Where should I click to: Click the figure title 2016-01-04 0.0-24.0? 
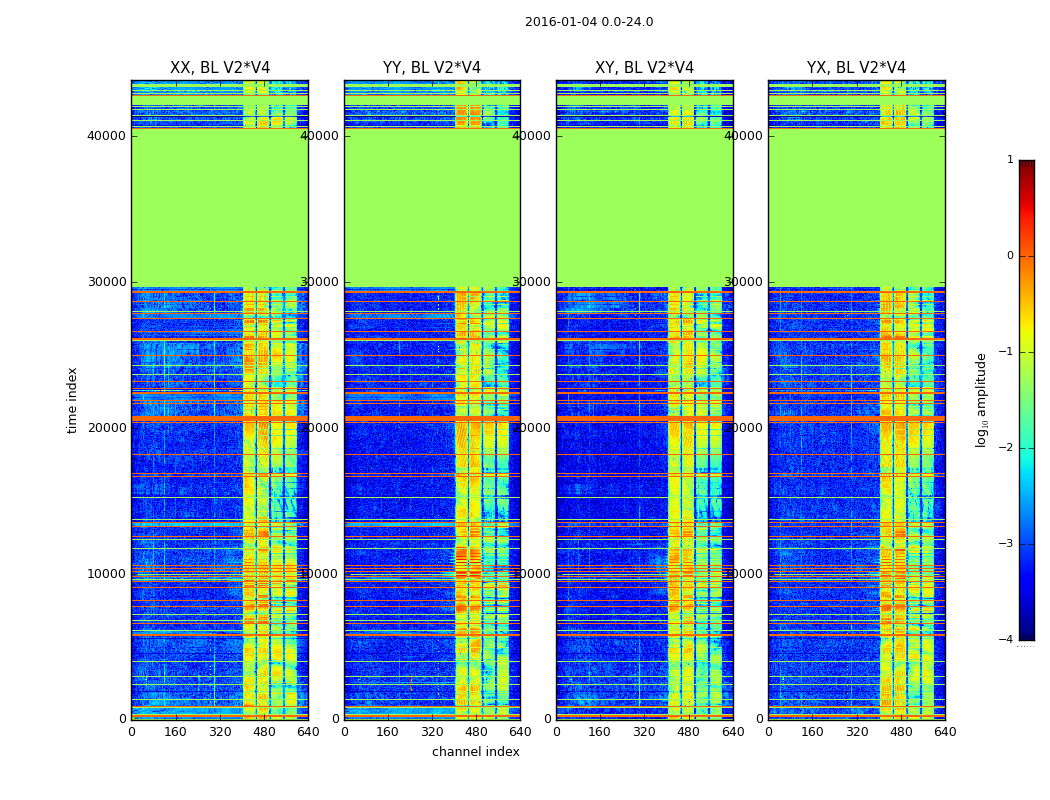(589, 21)
